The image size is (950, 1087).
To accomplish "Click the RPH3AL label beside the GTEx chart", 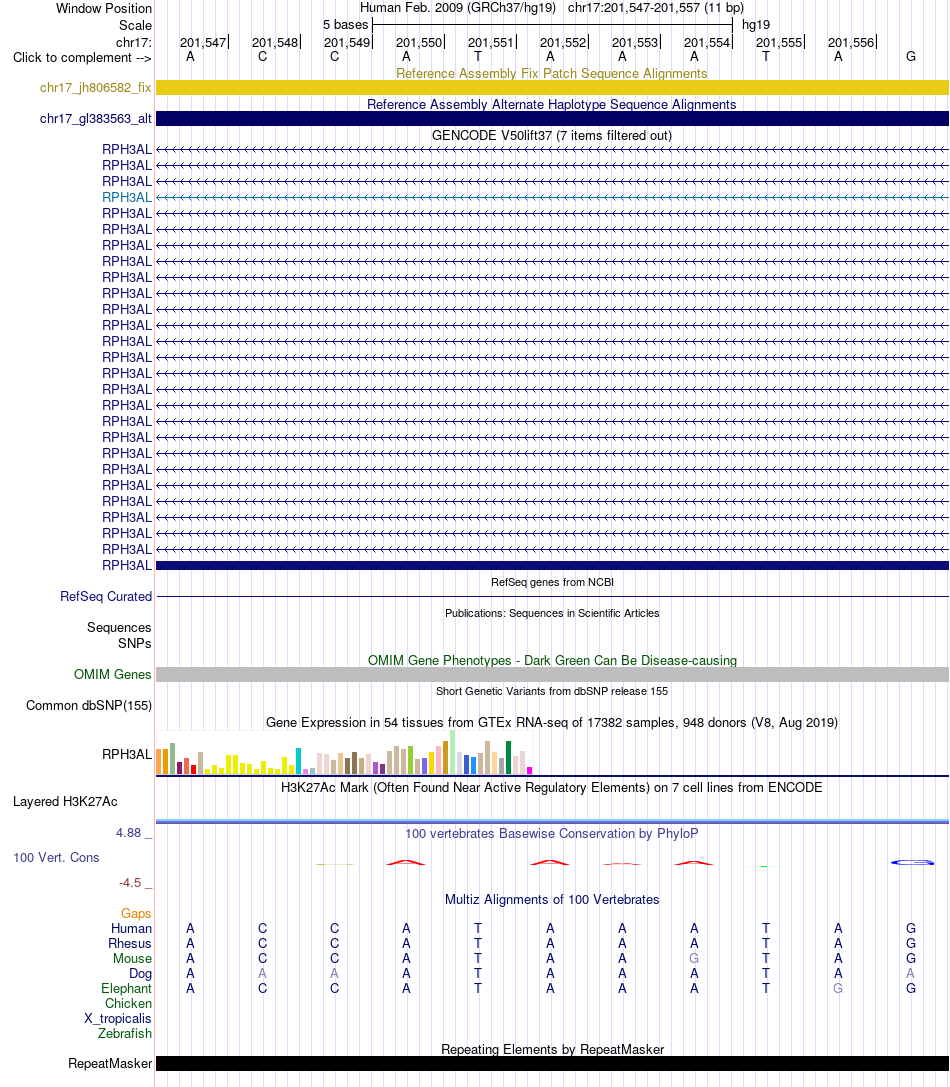I will 127,754.
